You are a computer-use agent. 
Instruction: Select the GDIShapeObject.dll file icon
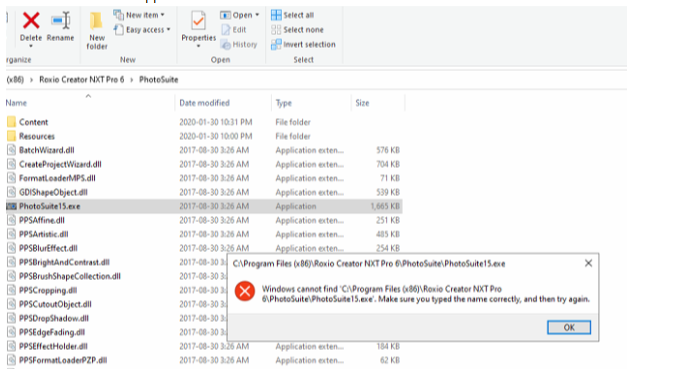11,192
